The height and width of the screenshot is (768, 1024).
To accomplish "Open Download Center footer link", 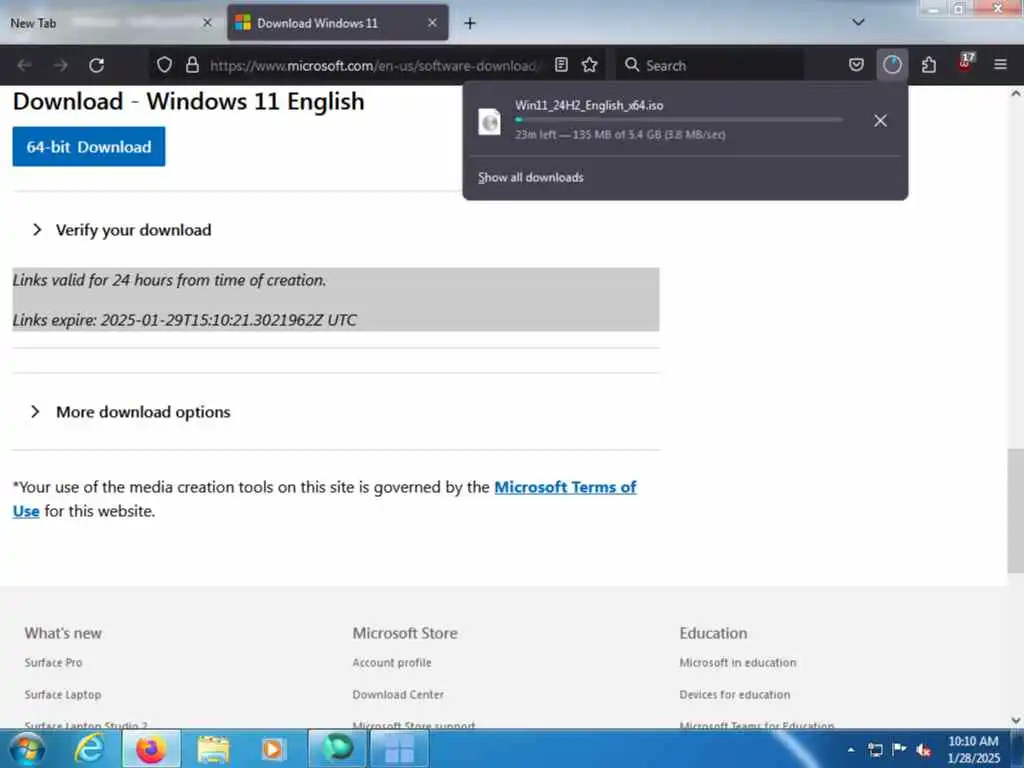I will [398, 694].
